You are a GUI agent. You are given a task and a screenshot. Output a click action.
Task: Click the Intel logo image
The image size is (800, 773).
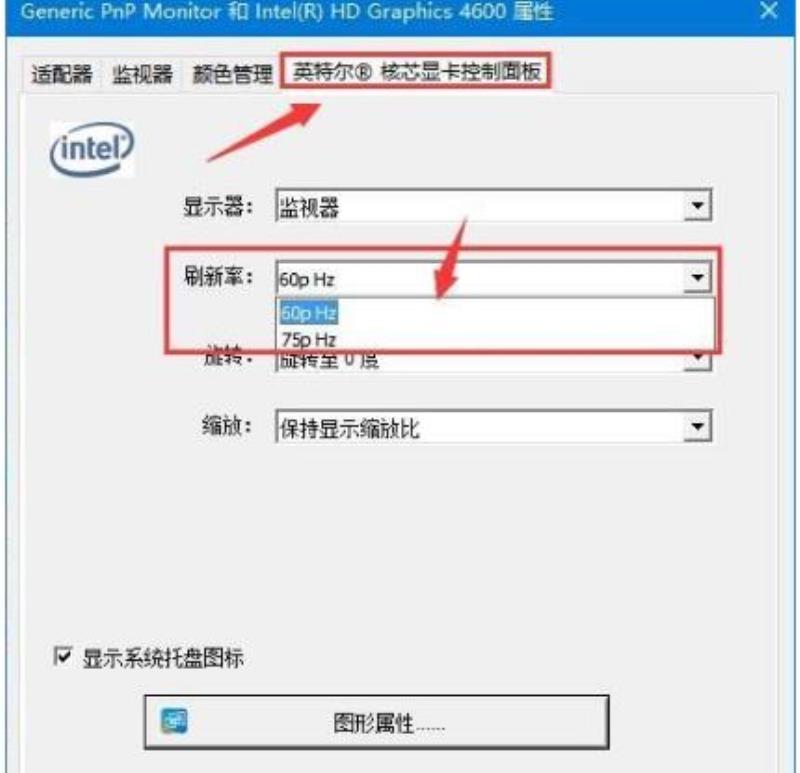[92, 148]
